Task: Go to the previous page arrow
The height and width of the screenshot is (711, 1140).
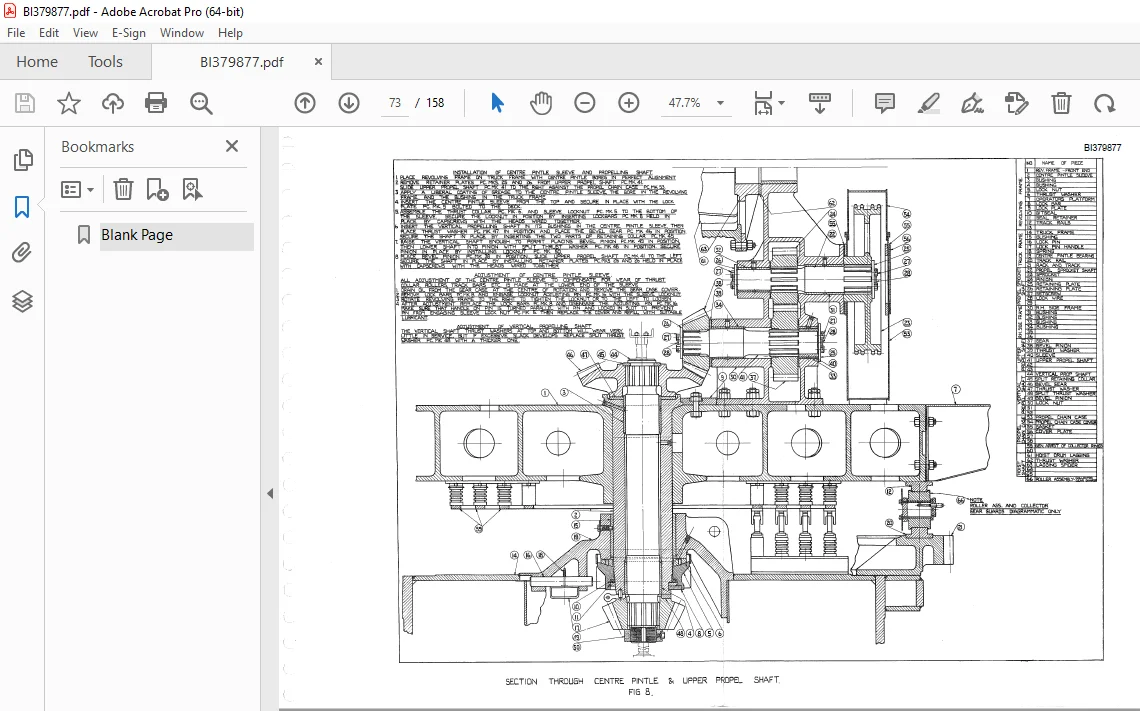Action: coord(305,103)
